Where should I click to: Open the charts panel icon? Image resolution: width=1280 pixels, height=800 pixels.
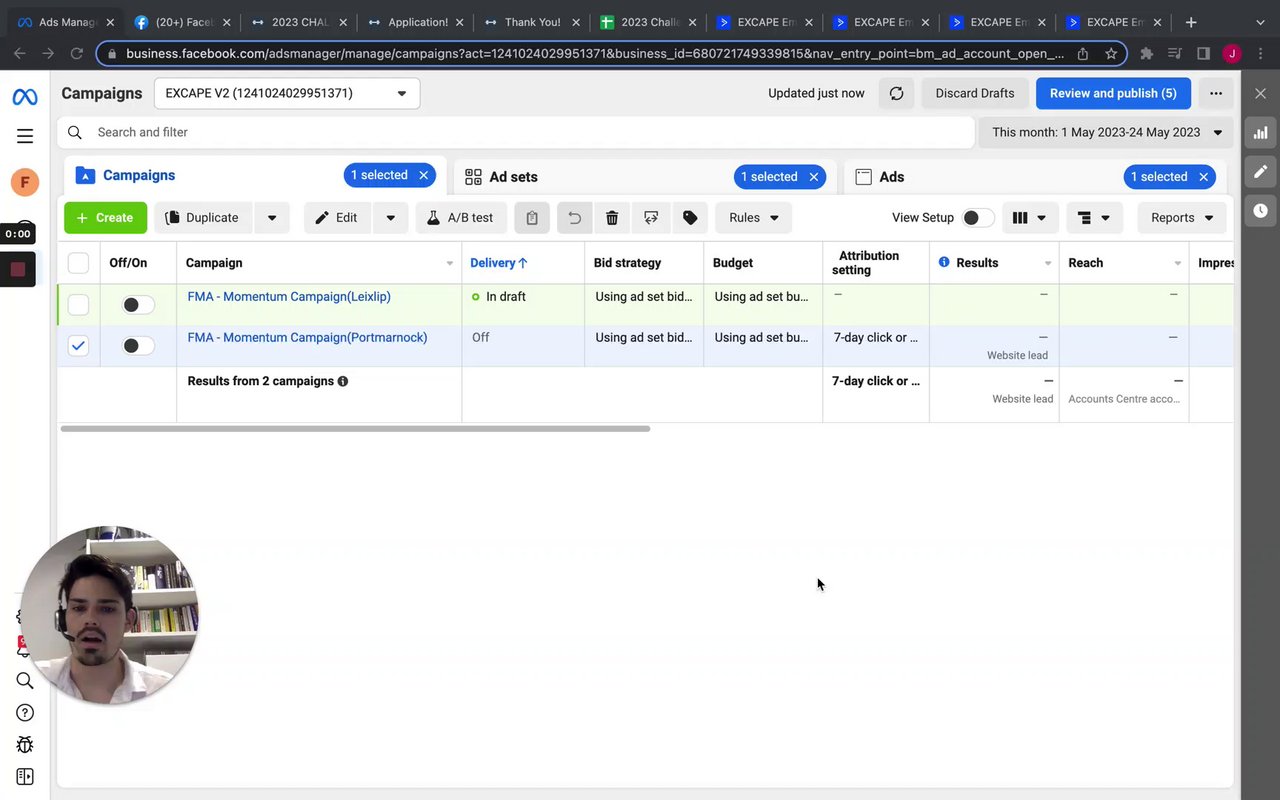tap(1260, 132)
